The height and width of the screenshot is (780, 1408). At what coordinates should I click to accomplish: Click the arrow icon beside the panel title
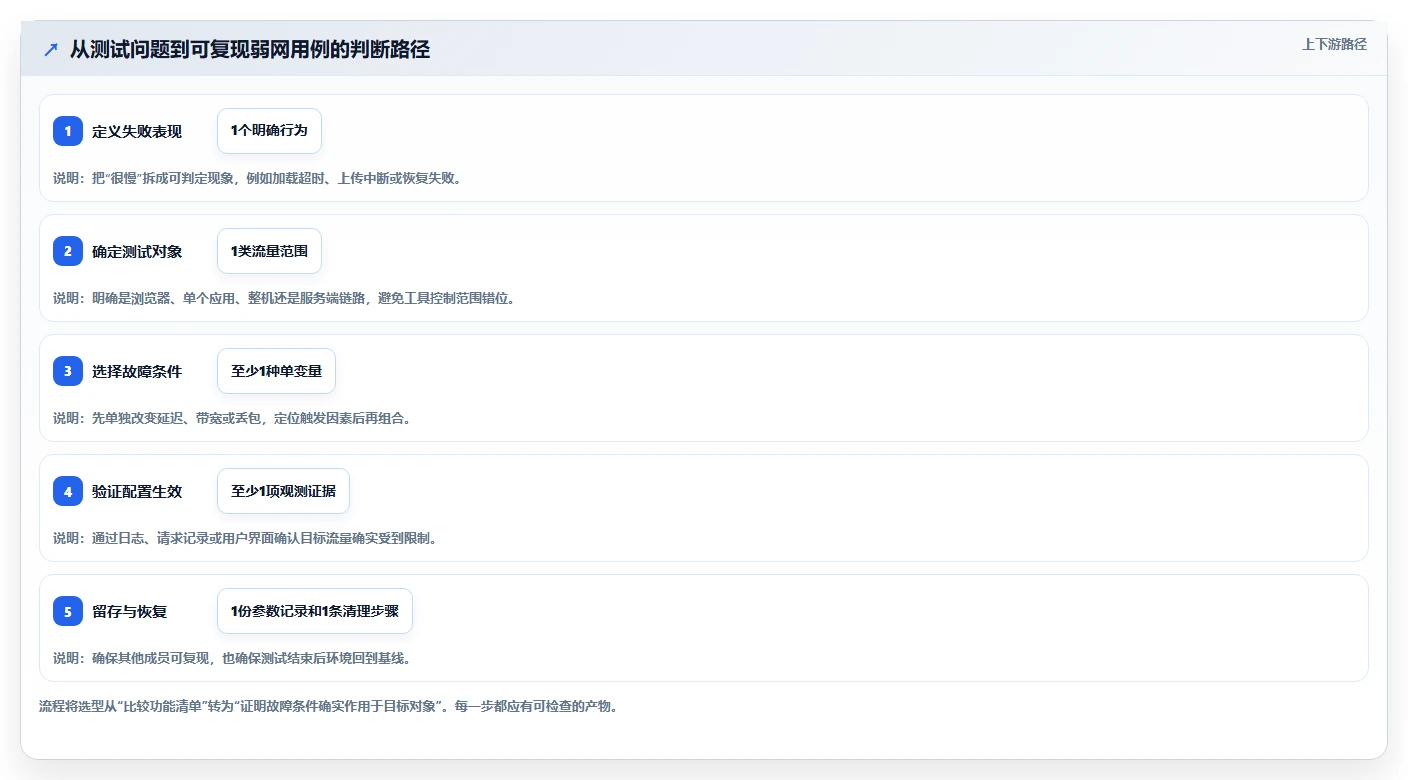[51, 49]
